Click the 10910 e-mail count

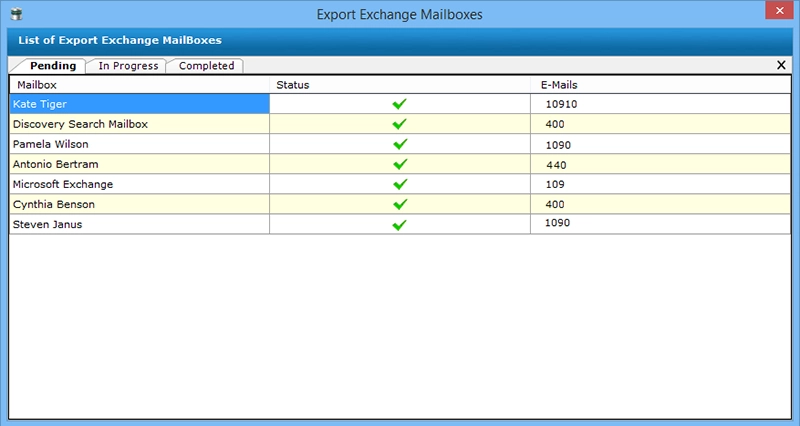click(561, 104)
